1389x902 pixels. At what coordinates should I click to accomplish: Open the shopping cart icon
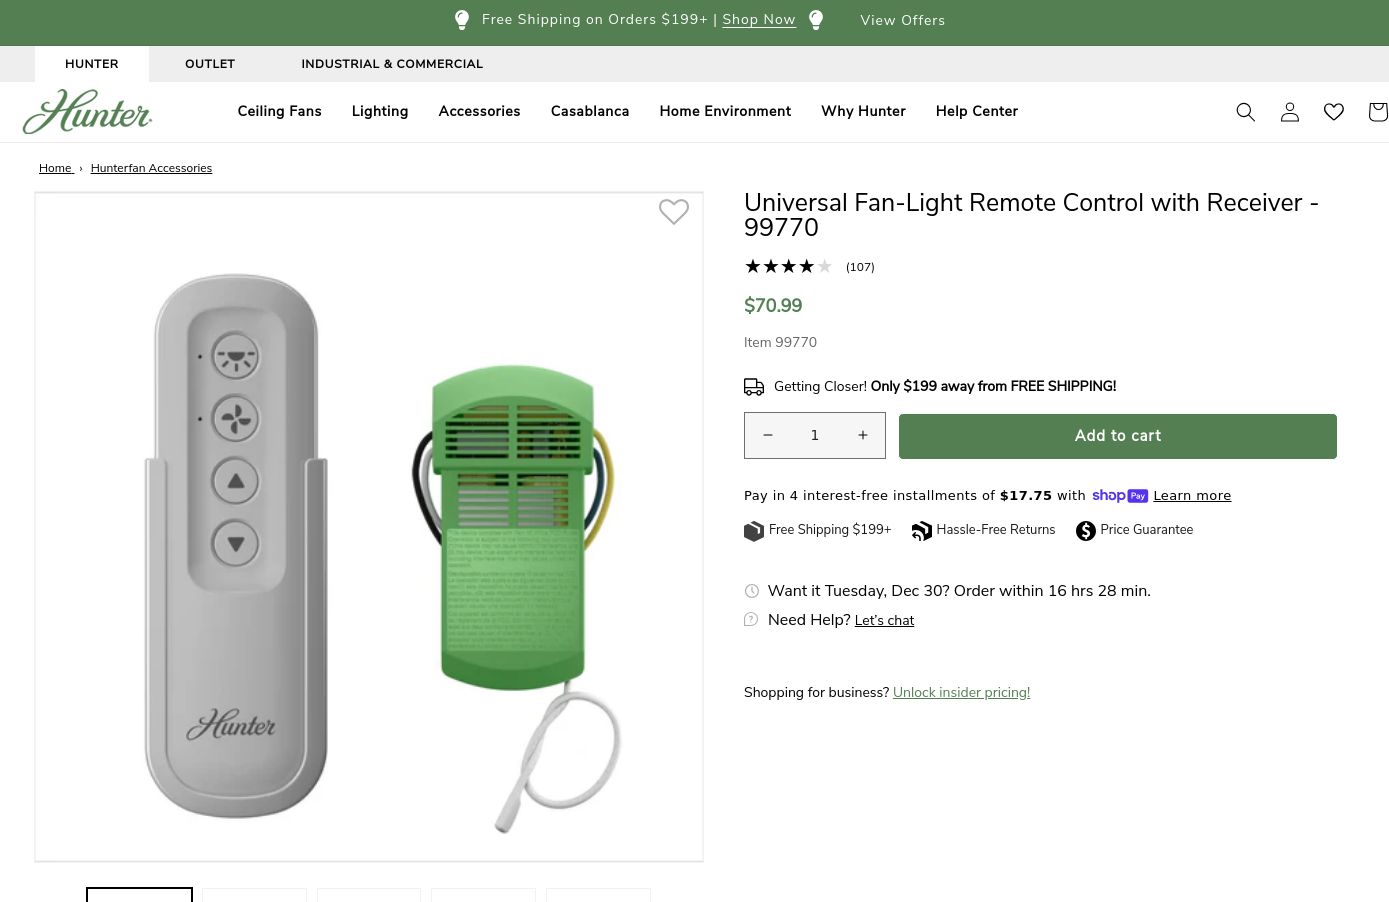tap(1377, 112)
